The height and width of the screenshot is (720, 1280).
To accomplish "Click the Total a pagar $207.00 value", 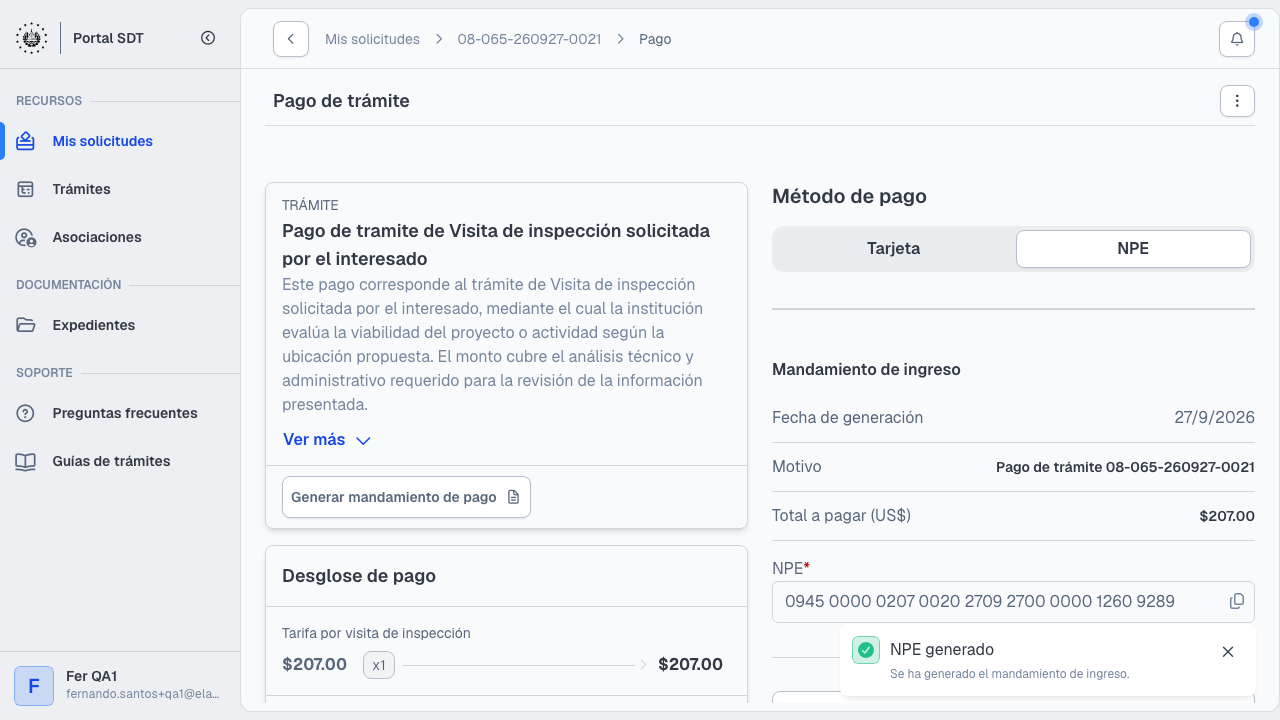I will point(1227,516).
